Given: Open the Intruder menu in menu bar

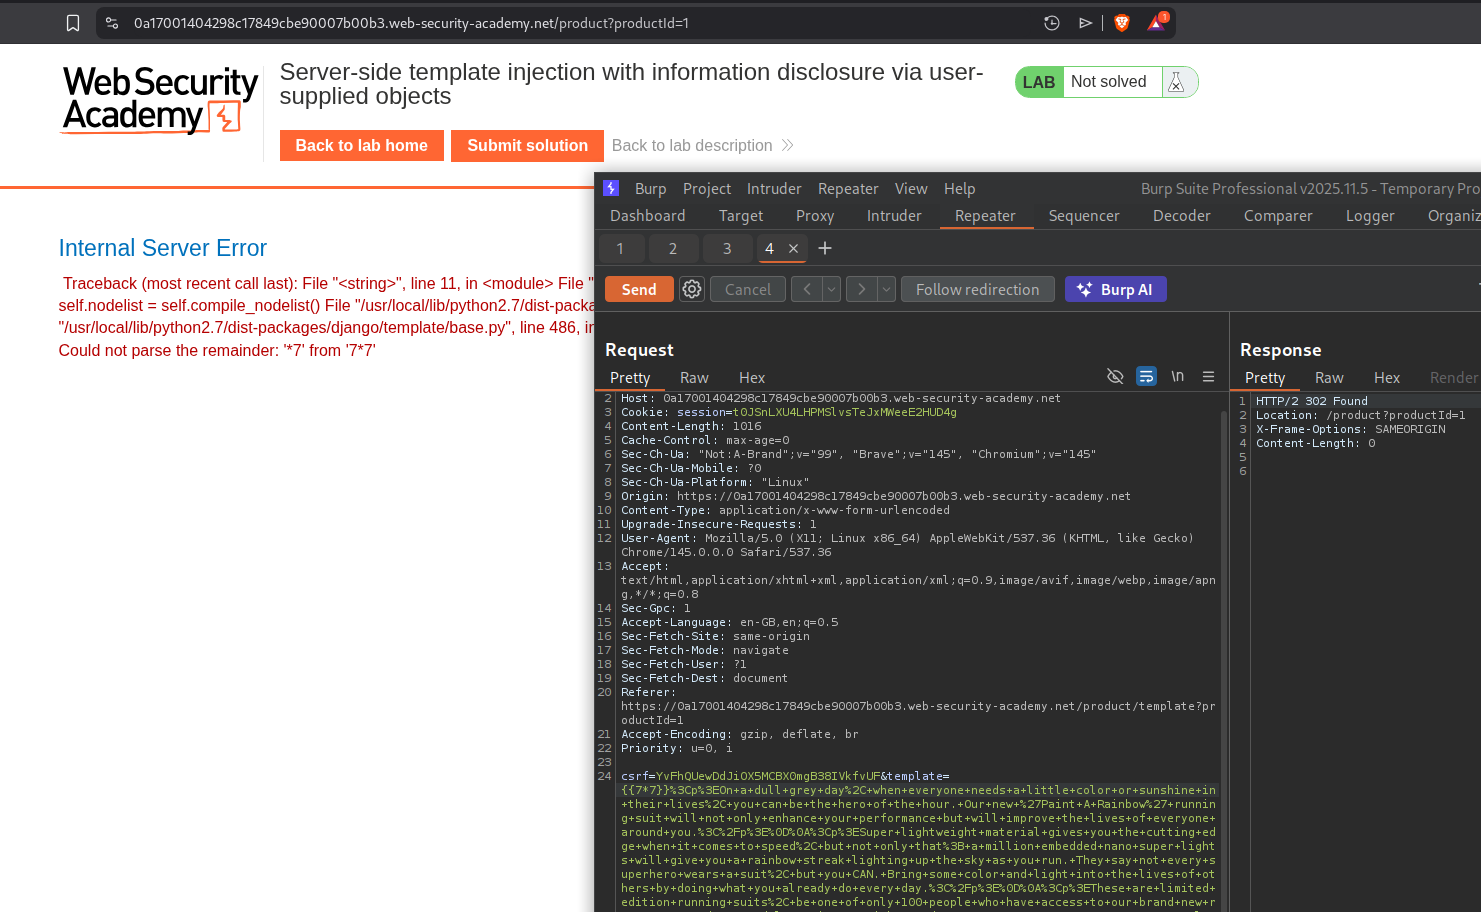Looking at the screenshot, I should (x=773, y=188).
